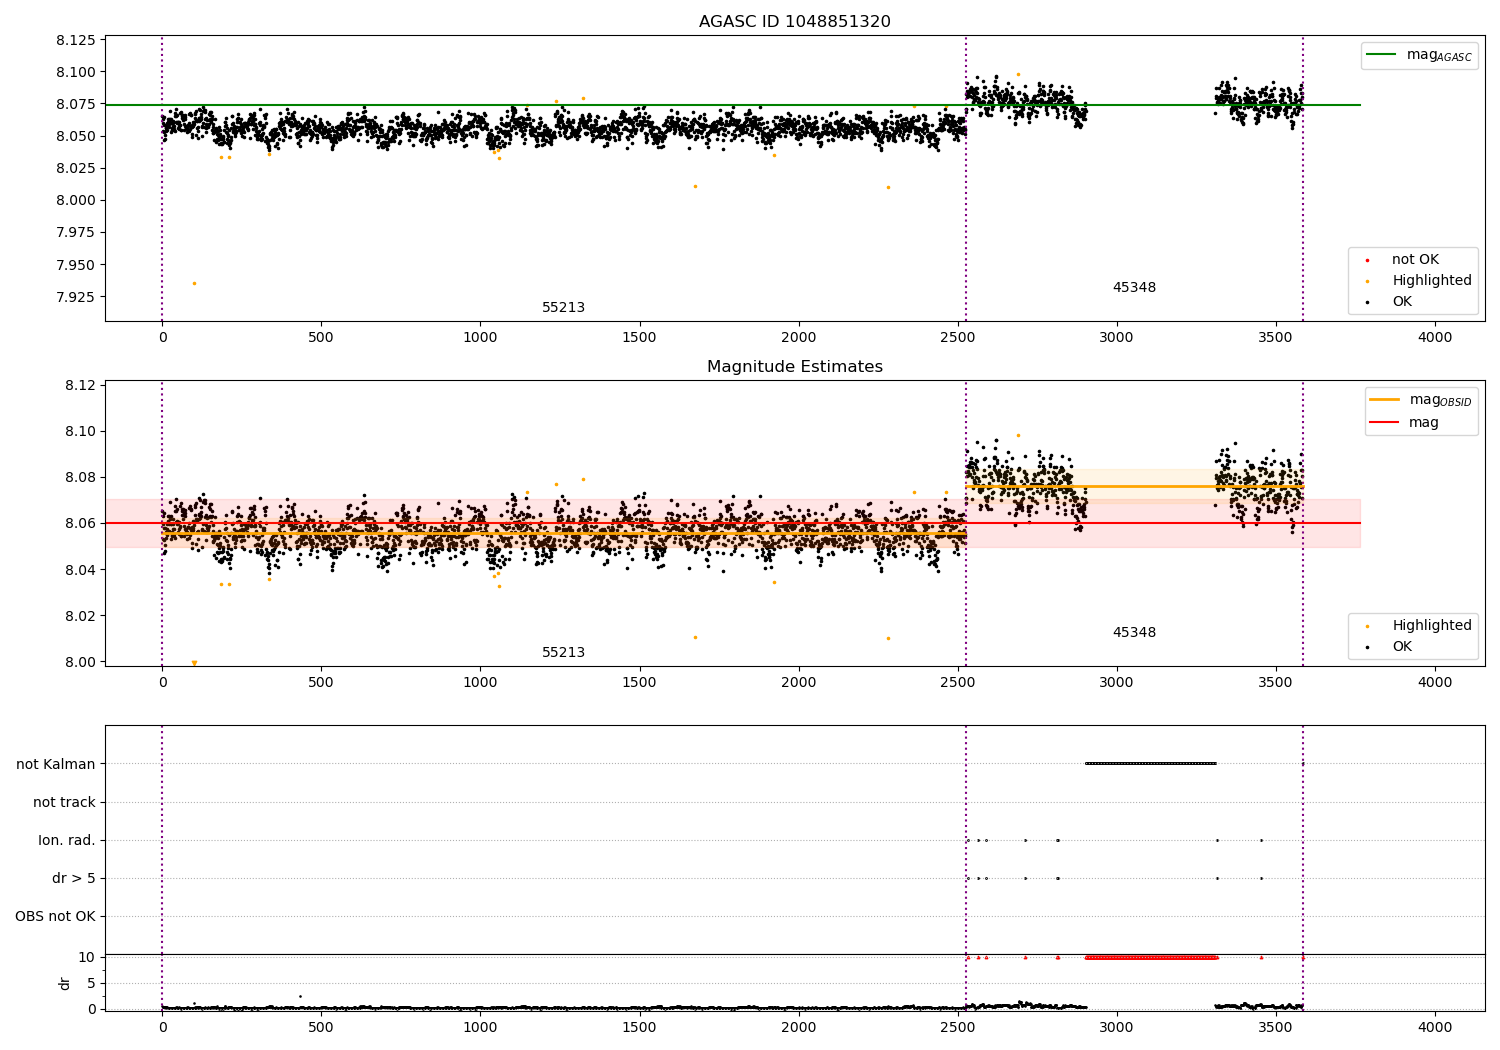Click the orange mag OBSID legend line

click(1385, 400)
